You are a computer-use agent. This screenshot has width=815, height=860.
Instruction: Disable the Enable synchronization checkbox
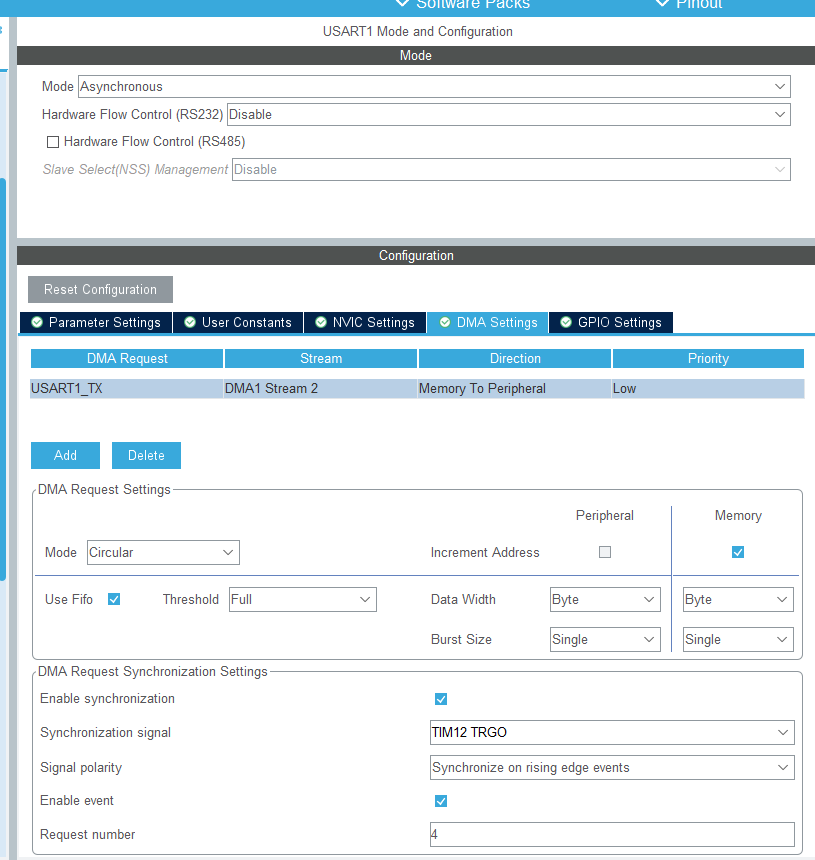441,699
